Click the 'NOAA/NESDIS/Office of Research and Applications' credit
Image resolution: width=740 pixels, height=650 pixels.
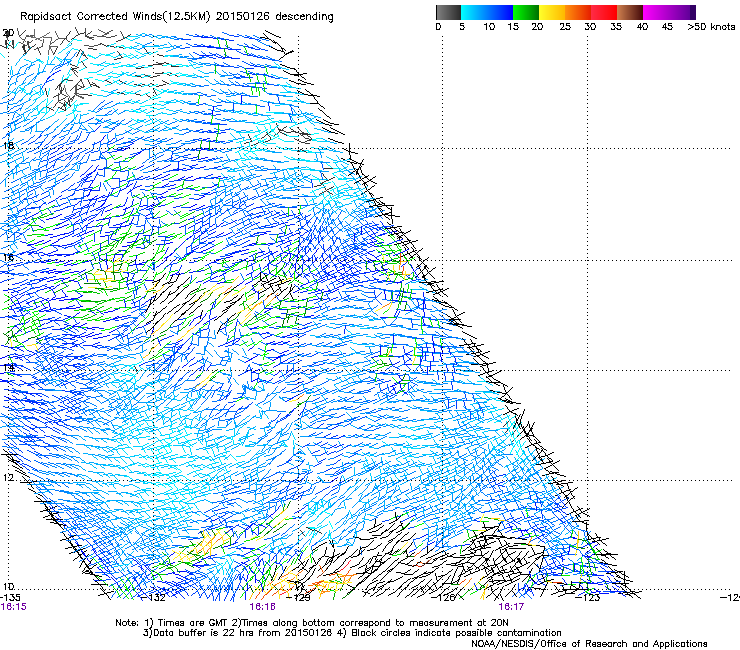tap(589, 643)
